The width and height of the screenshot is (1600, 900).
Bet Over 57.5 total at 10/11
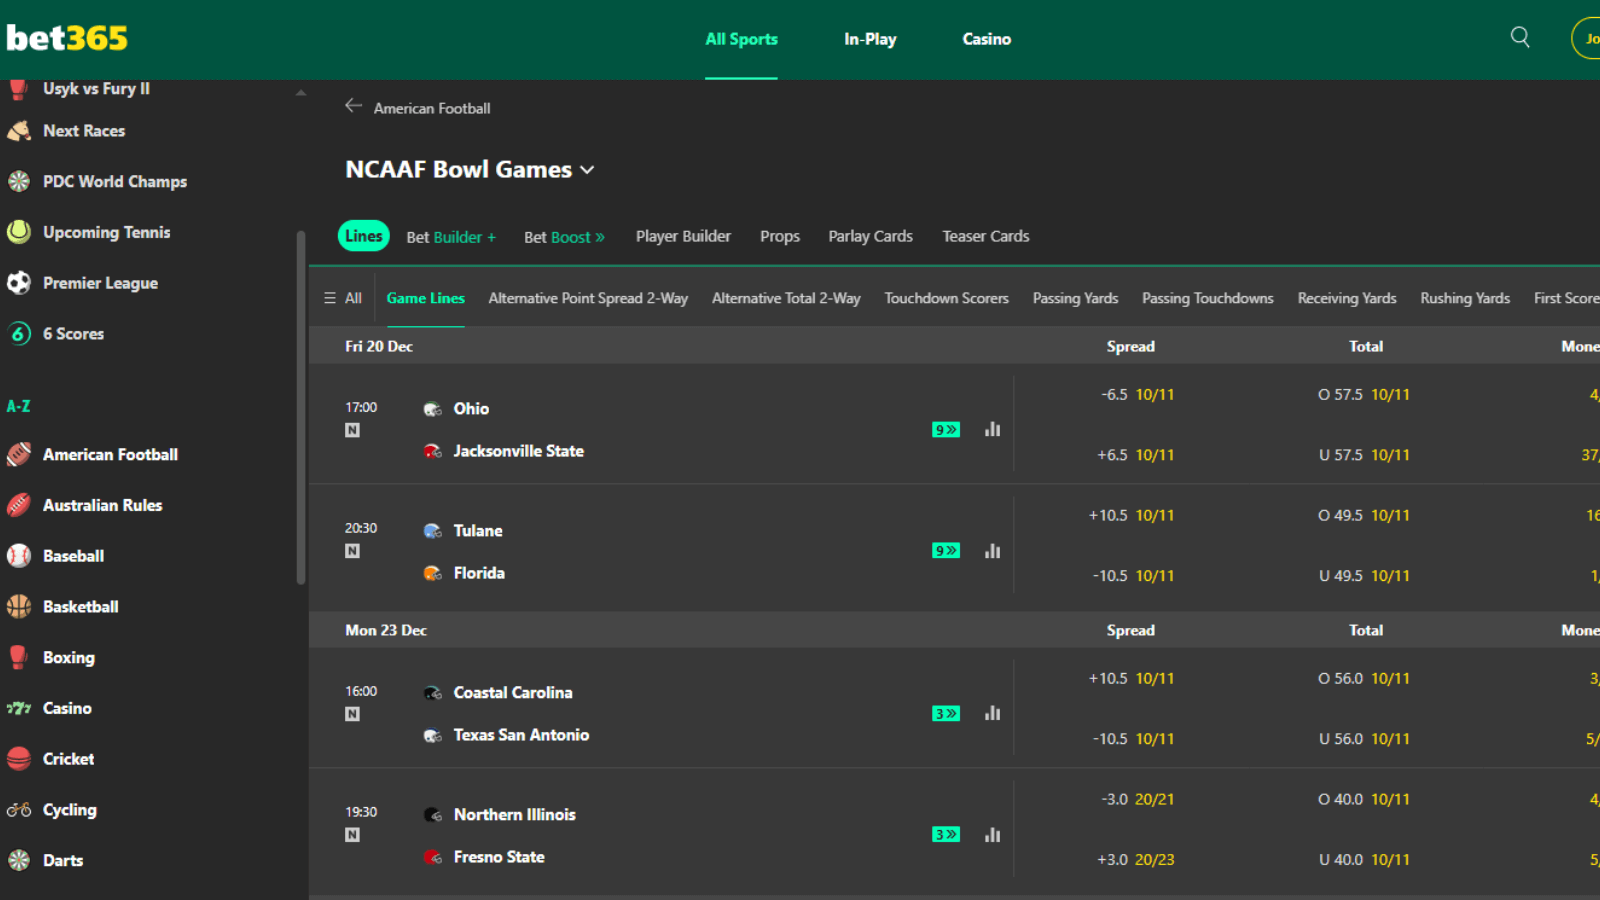coord(1364,395)
